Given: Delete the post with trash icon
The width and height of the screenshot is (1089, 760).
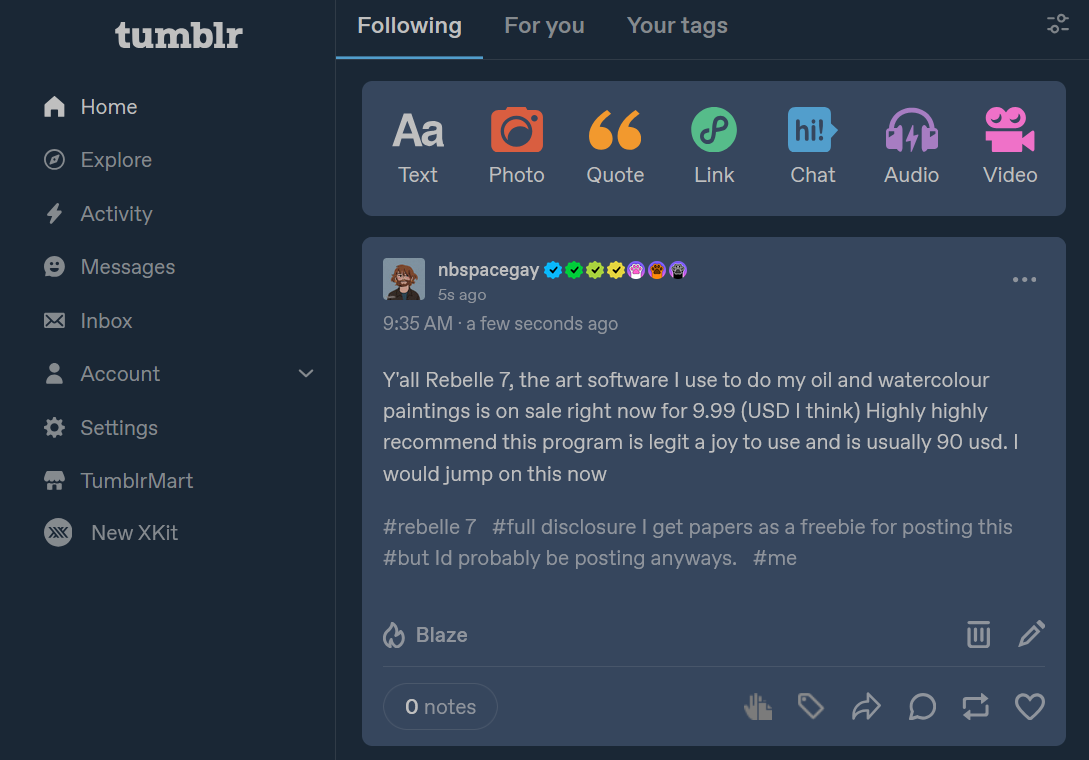Looking at the screenshot, I should 978,634.
